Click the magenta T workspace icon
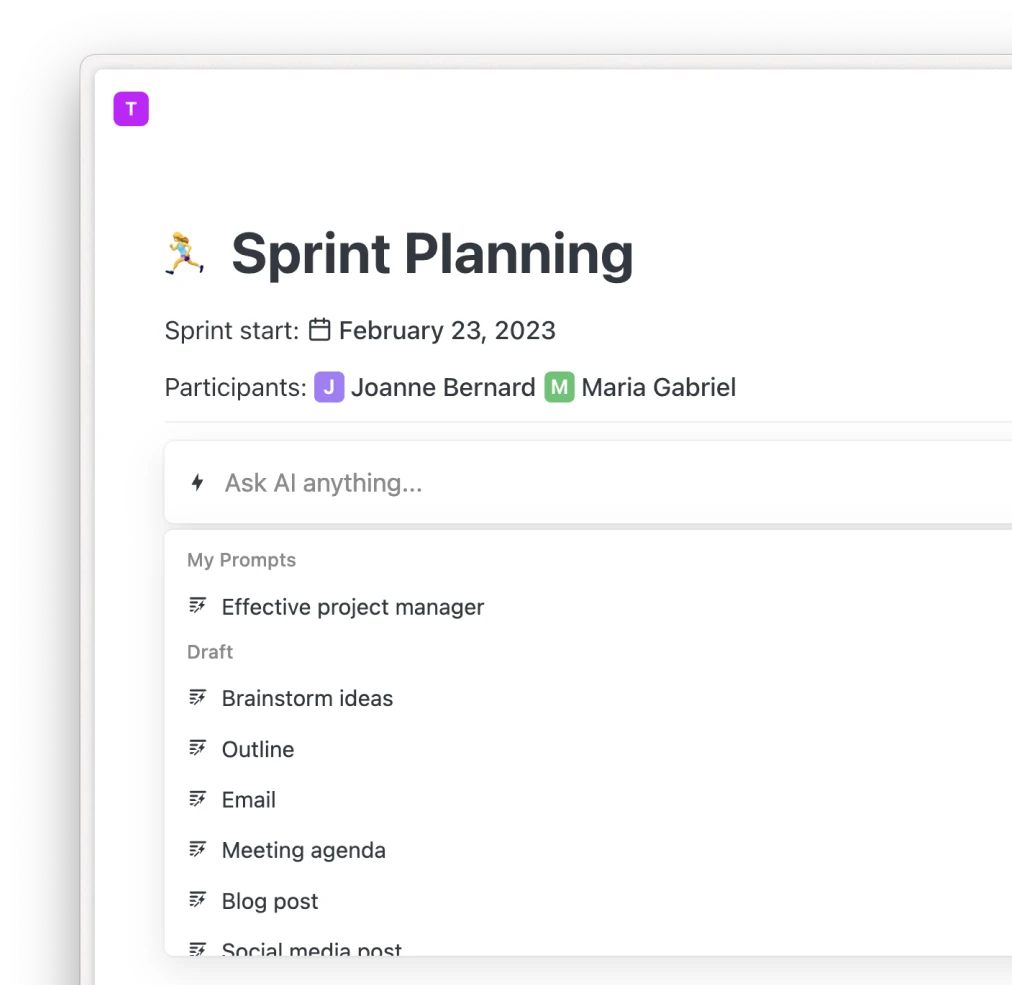The width and height of the screenshot is (1012, 985). click(x=131, y=109)
